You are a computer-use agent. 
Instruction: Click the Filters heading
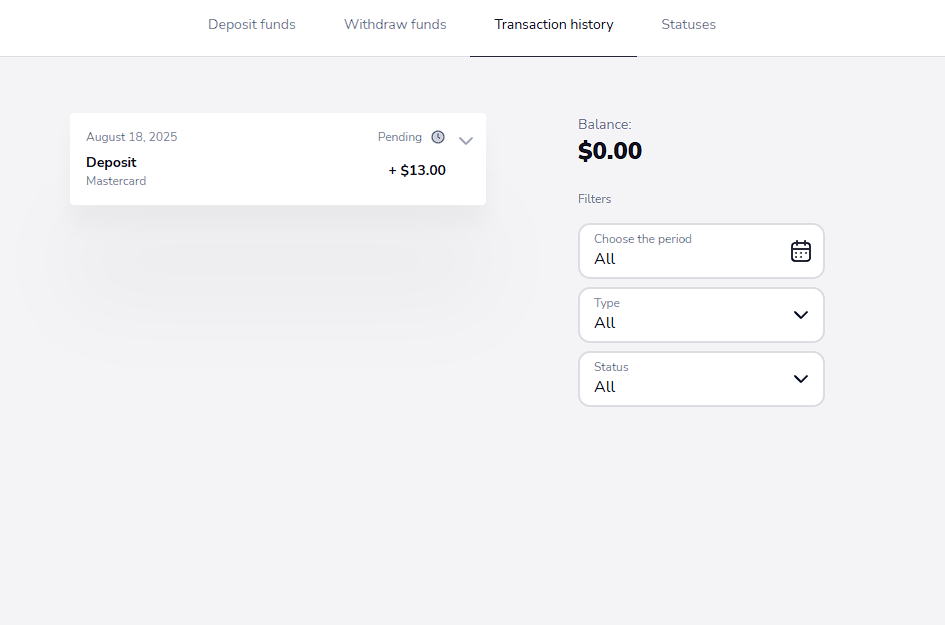tap(594, 199)
